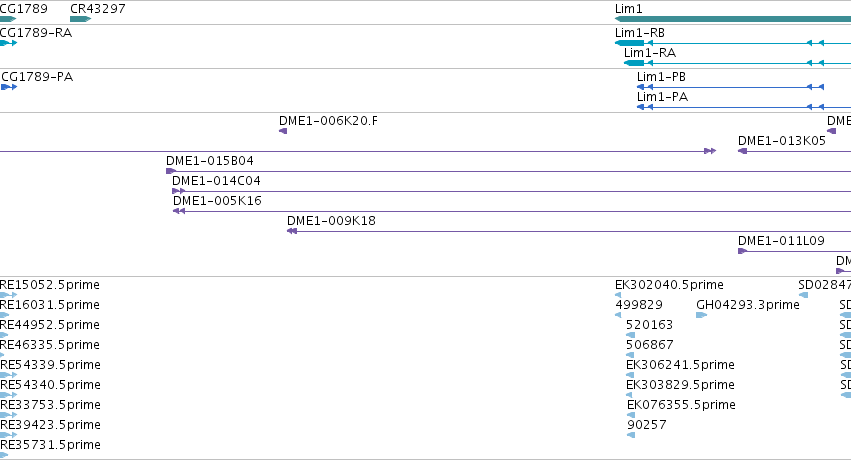Screen dimensions: 851x460
Task: Click the DME1-011L09 arrow glyph
Action: coord(742,251)
